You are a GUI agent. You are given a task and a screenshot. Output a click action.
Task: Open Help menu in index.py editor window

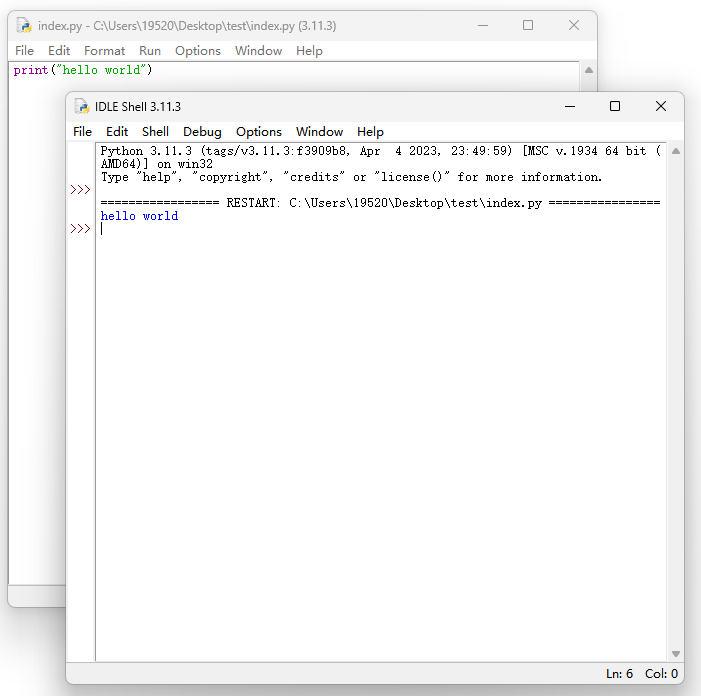click(309, 51)
